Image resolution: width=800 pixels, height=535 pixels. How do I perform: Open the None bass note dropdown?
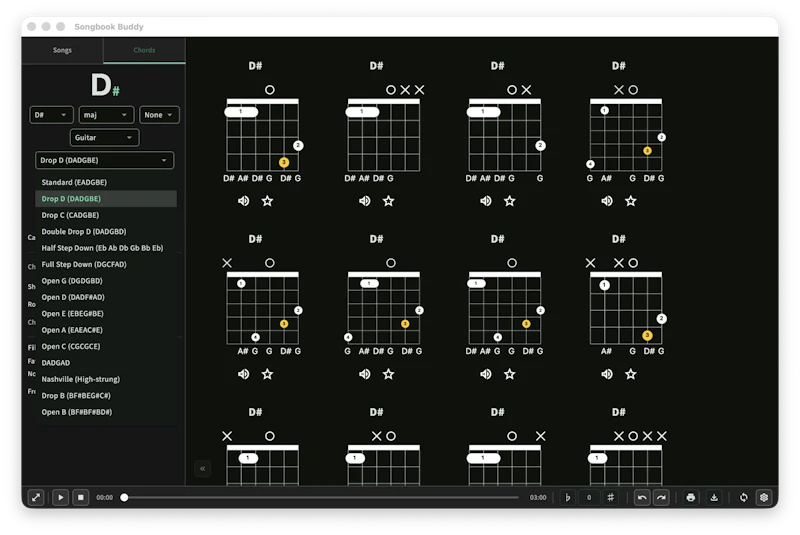point(159,115)
